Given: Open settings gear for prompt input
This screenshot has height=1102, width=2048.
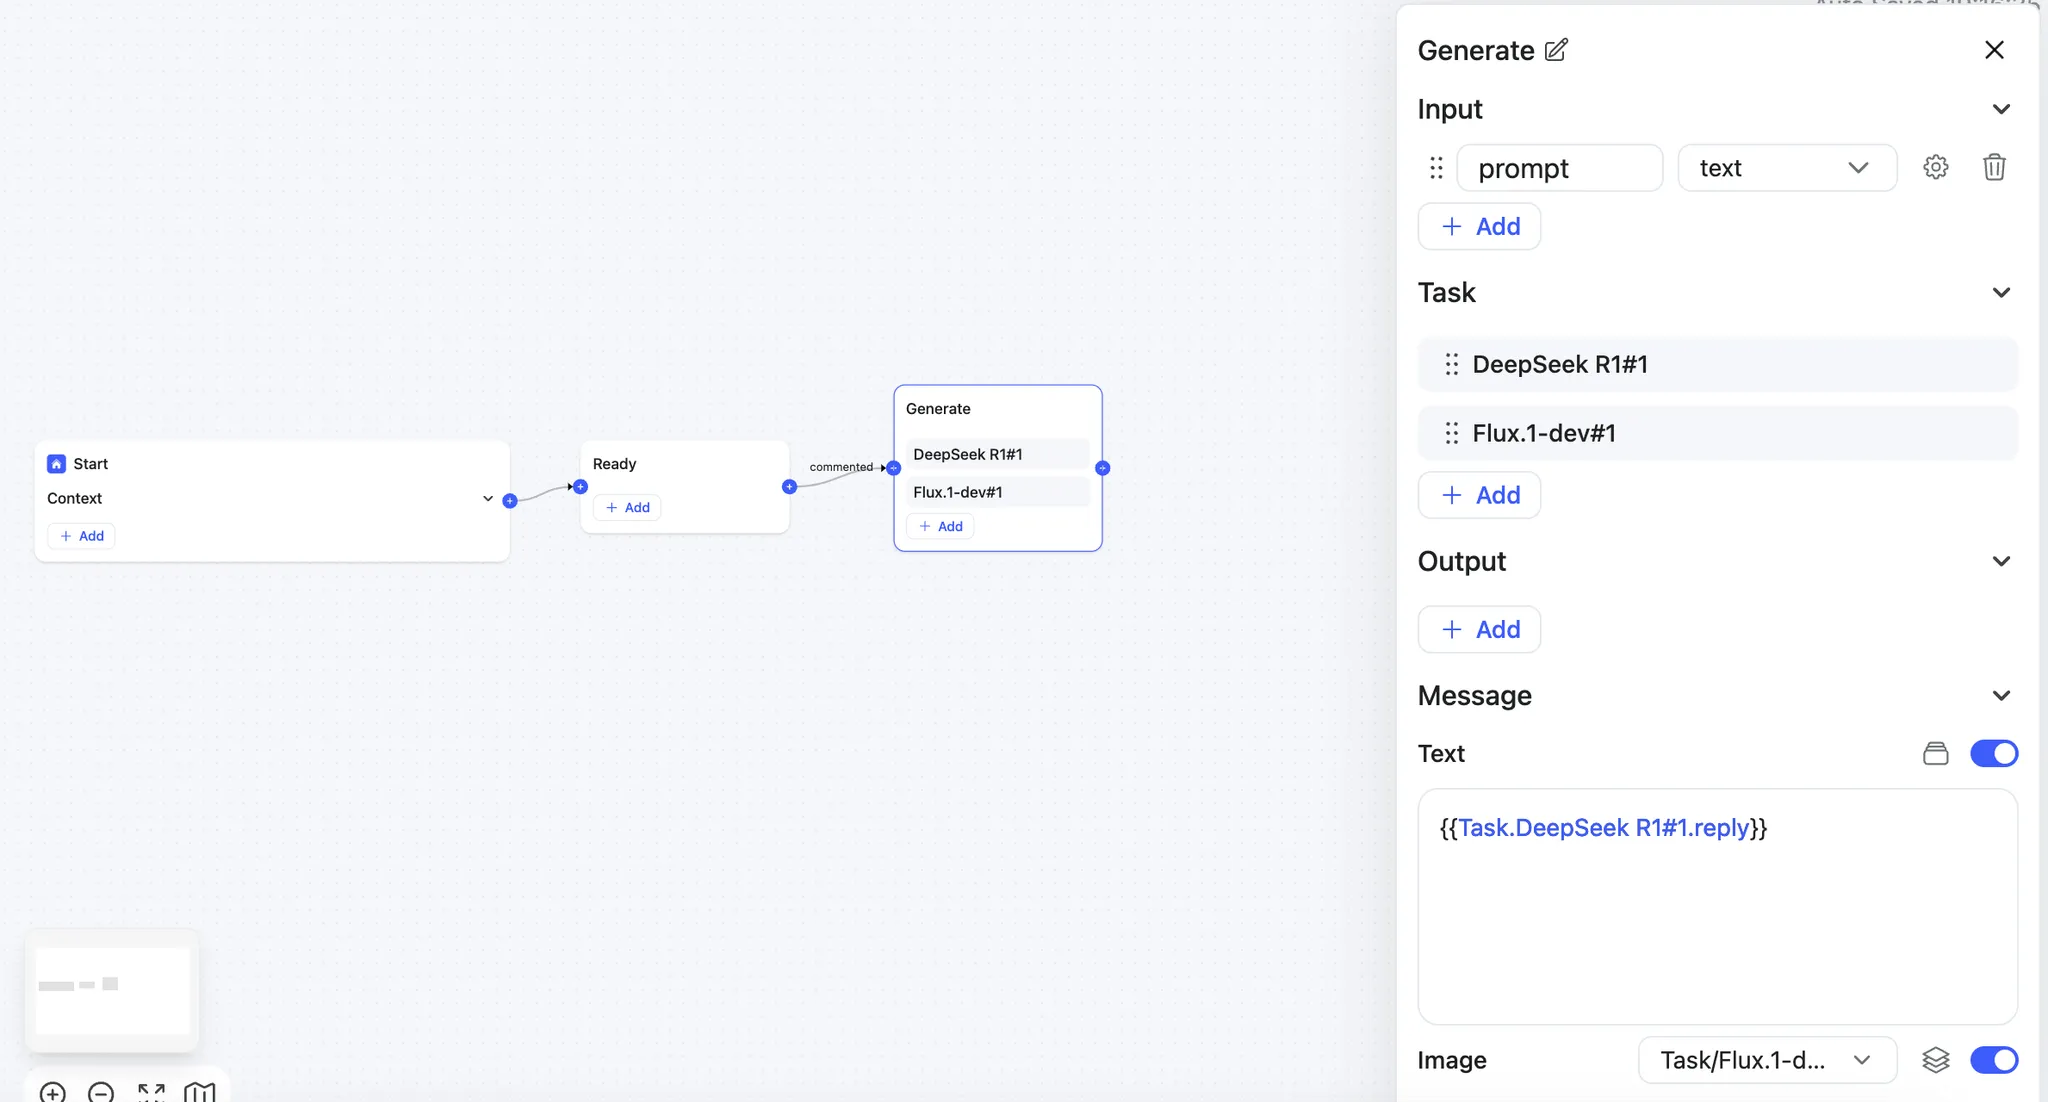Looking at the screenshot, I should tap(1935, 167).
